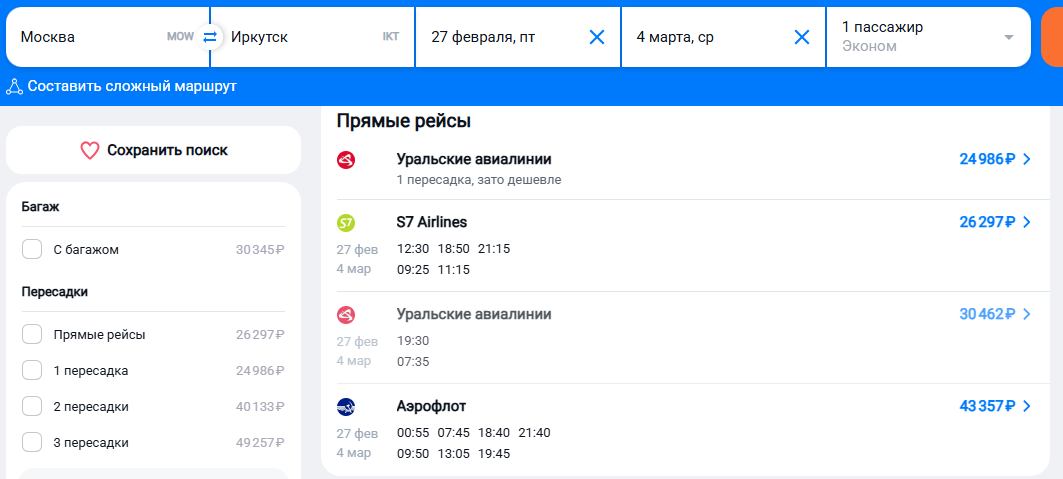Select S7 departure time 21:15
The image size is (1063, 479).
(494, 249)
